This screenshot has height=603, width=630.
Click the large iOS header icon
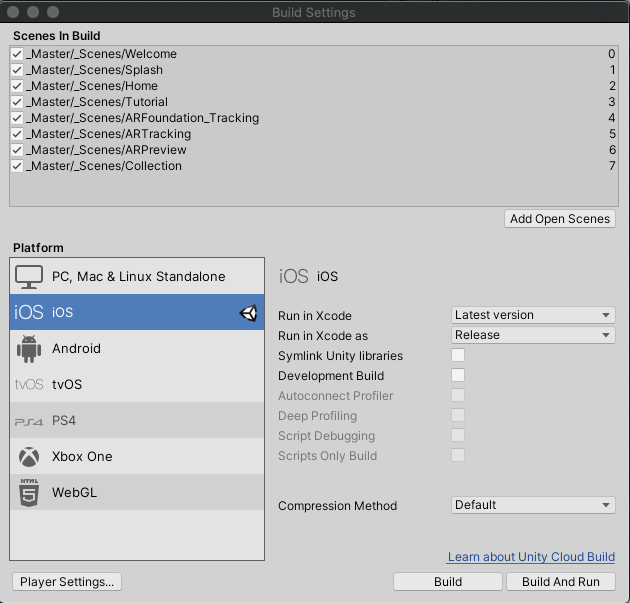[x=294, y=276]
